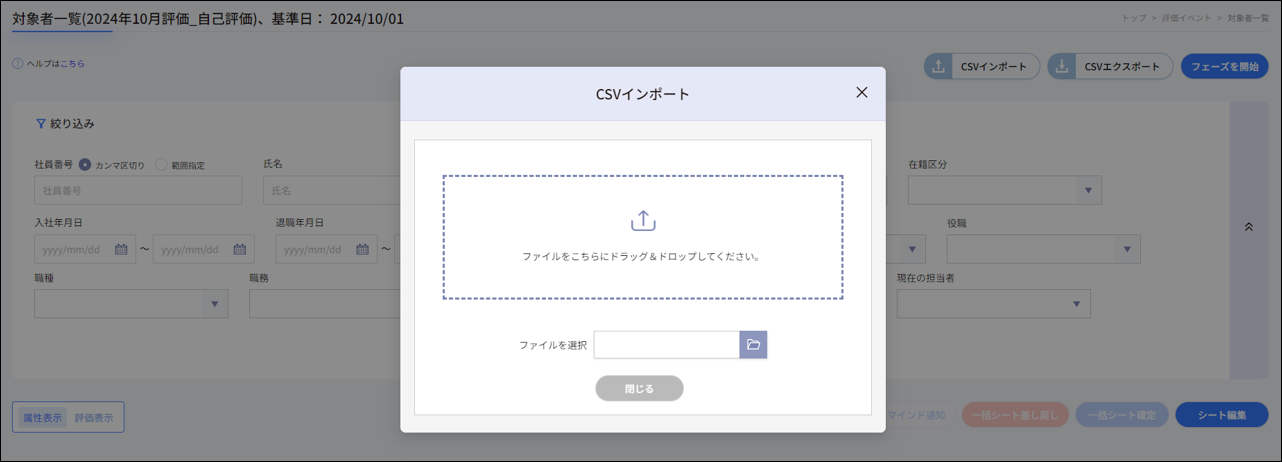Click the 社員番号 input field
This screenshot has height=462, width=1282.
coord(138,190)
